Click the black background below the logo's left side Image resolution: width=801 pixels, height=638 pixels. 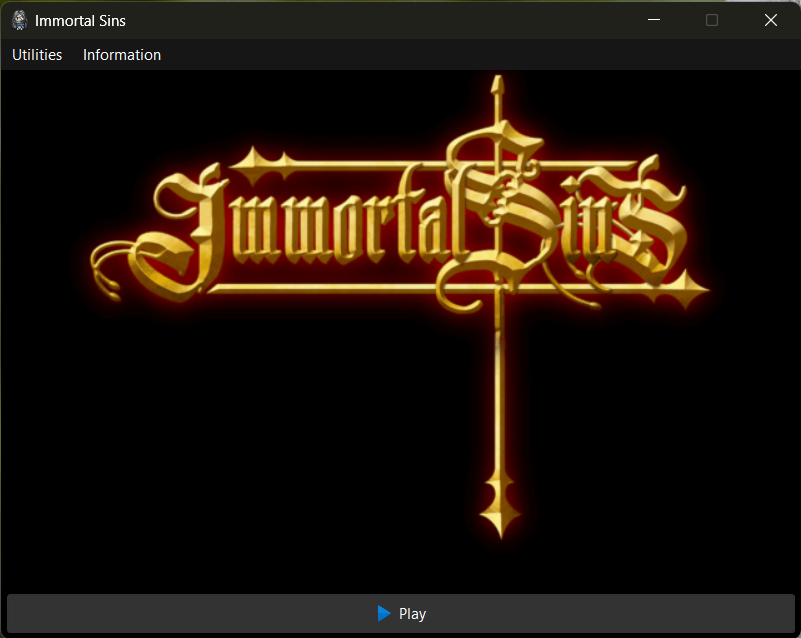(x=200, y=450)
